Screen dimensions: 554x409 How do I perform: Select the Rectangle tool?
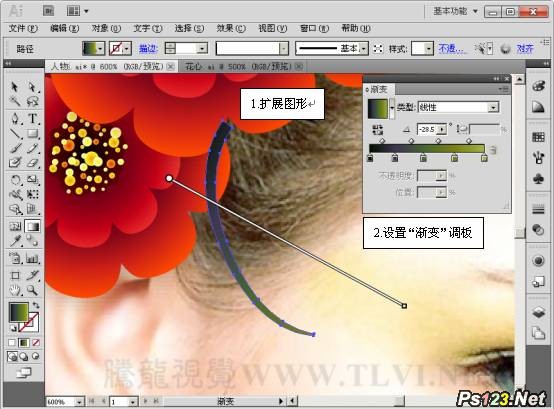click(x=32, y=133)
